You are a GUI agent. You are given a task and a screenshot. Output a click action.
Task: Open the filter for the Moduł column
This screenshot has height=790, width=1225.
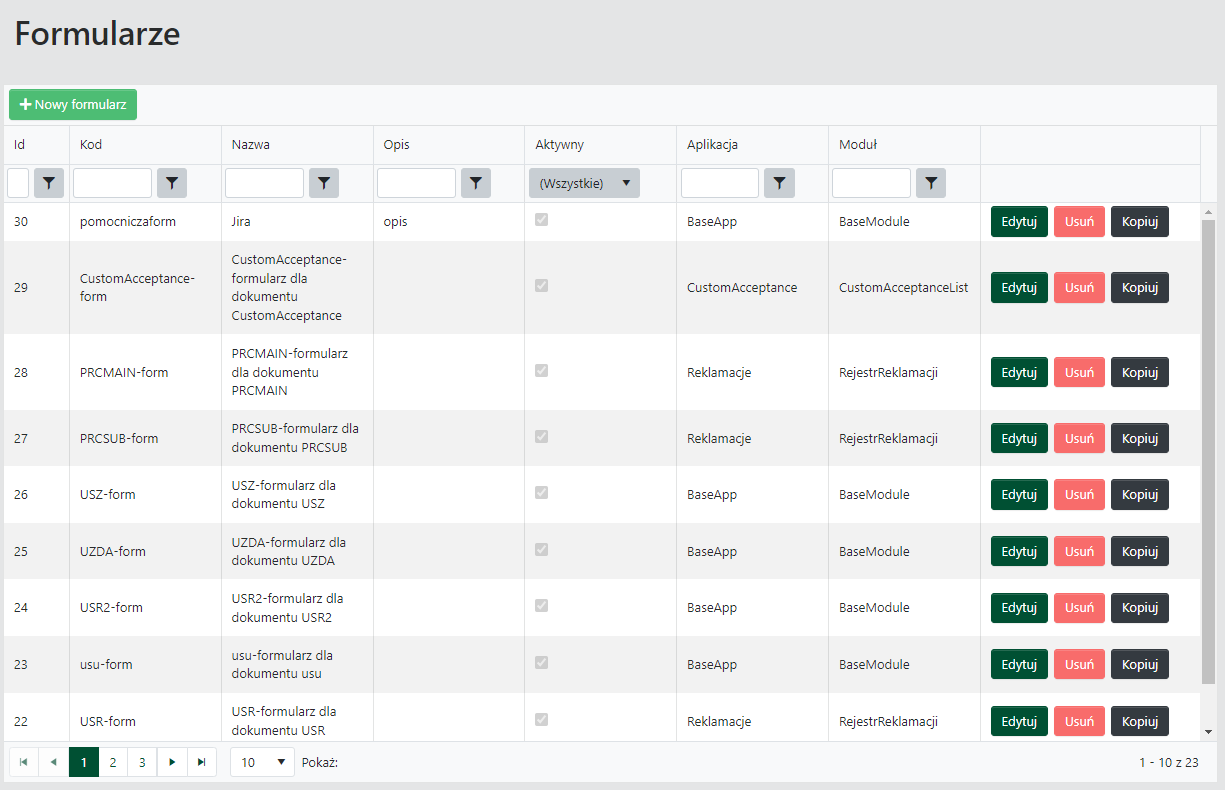(x=930, y=183)
